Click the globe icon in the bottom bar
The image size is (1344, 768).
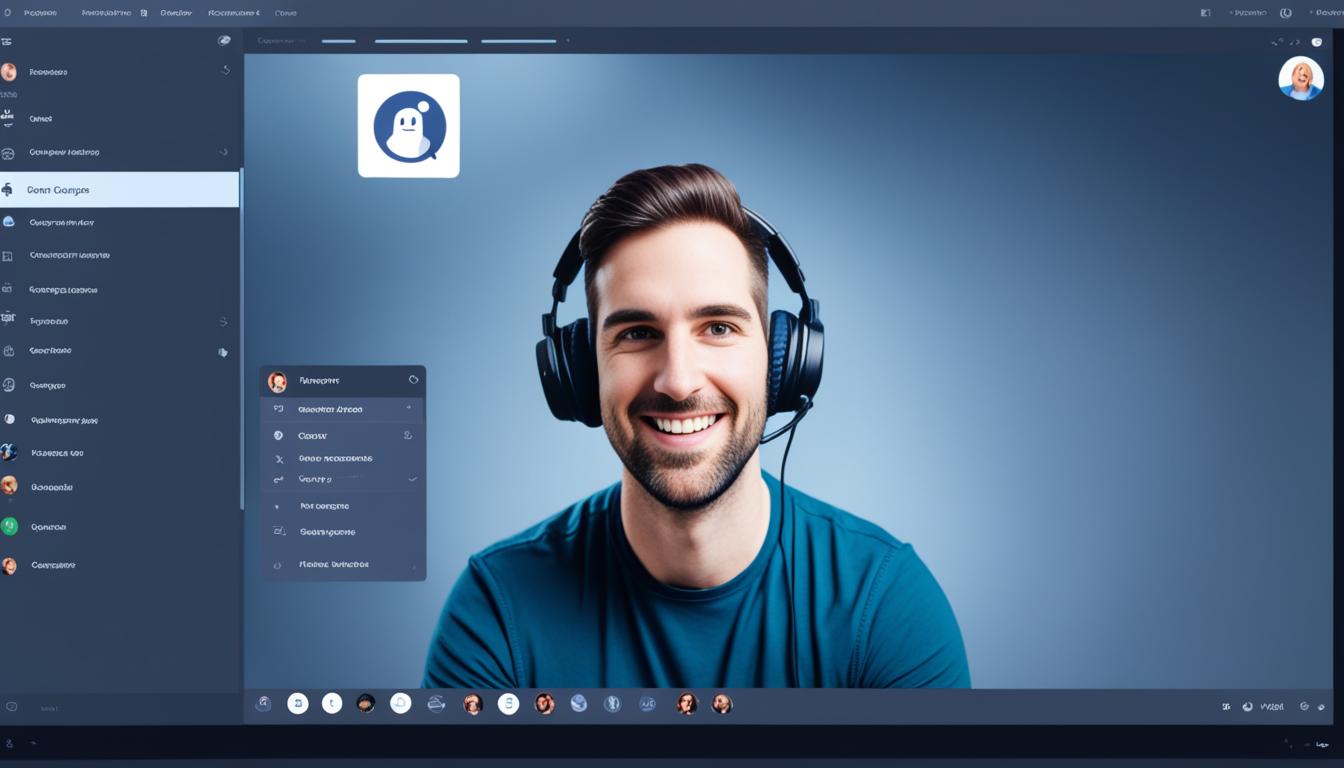[578, 704]
